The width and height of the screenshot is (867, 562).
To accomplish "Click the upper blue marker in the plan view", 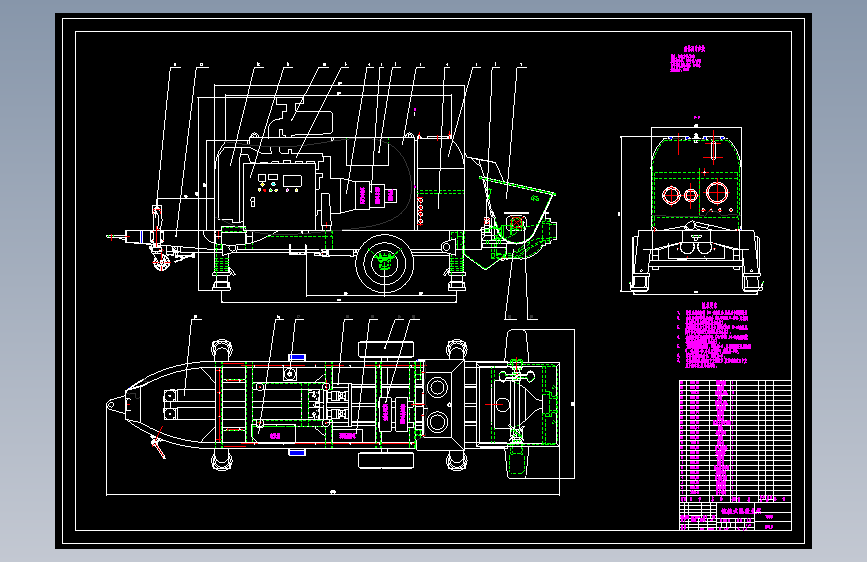I will [x=297, y=357].
